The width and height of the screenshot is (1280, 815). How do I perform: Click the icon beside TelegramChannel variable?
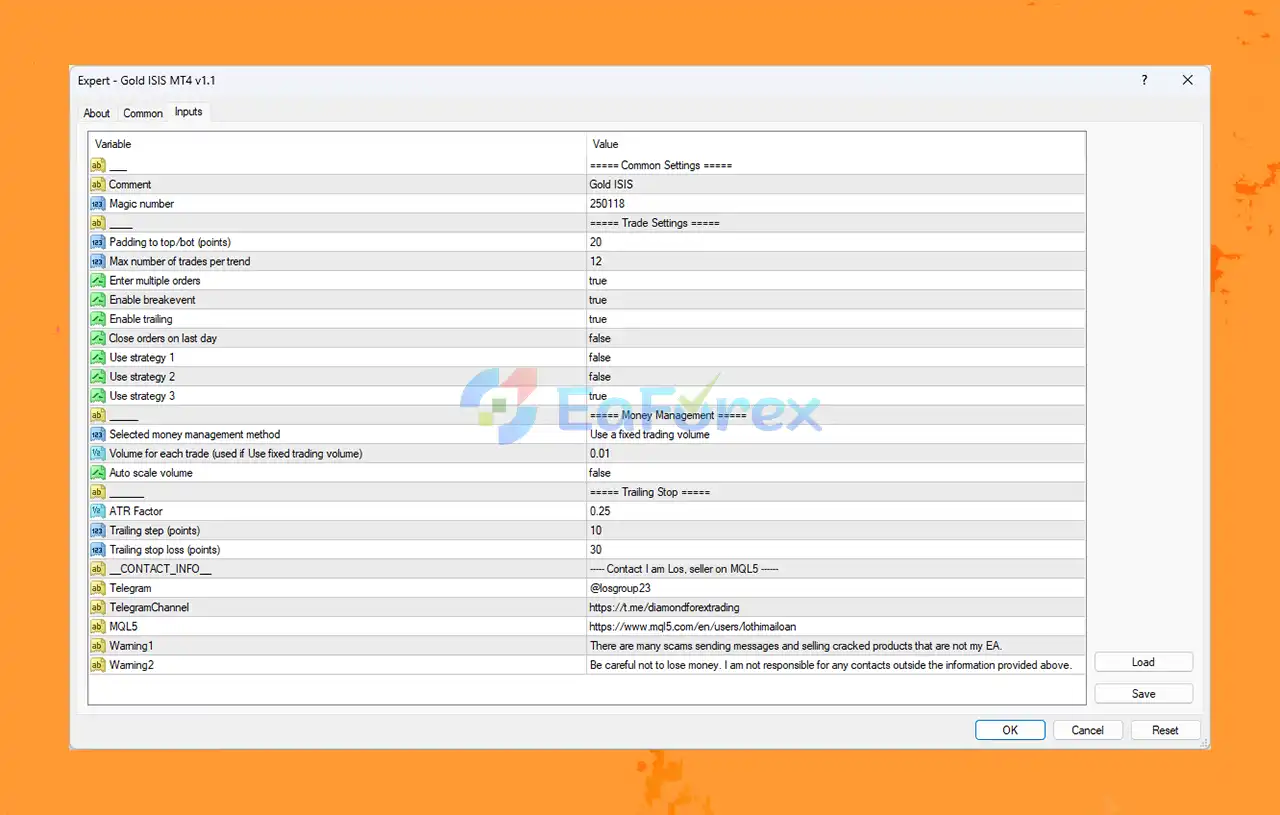click(98, 607)
